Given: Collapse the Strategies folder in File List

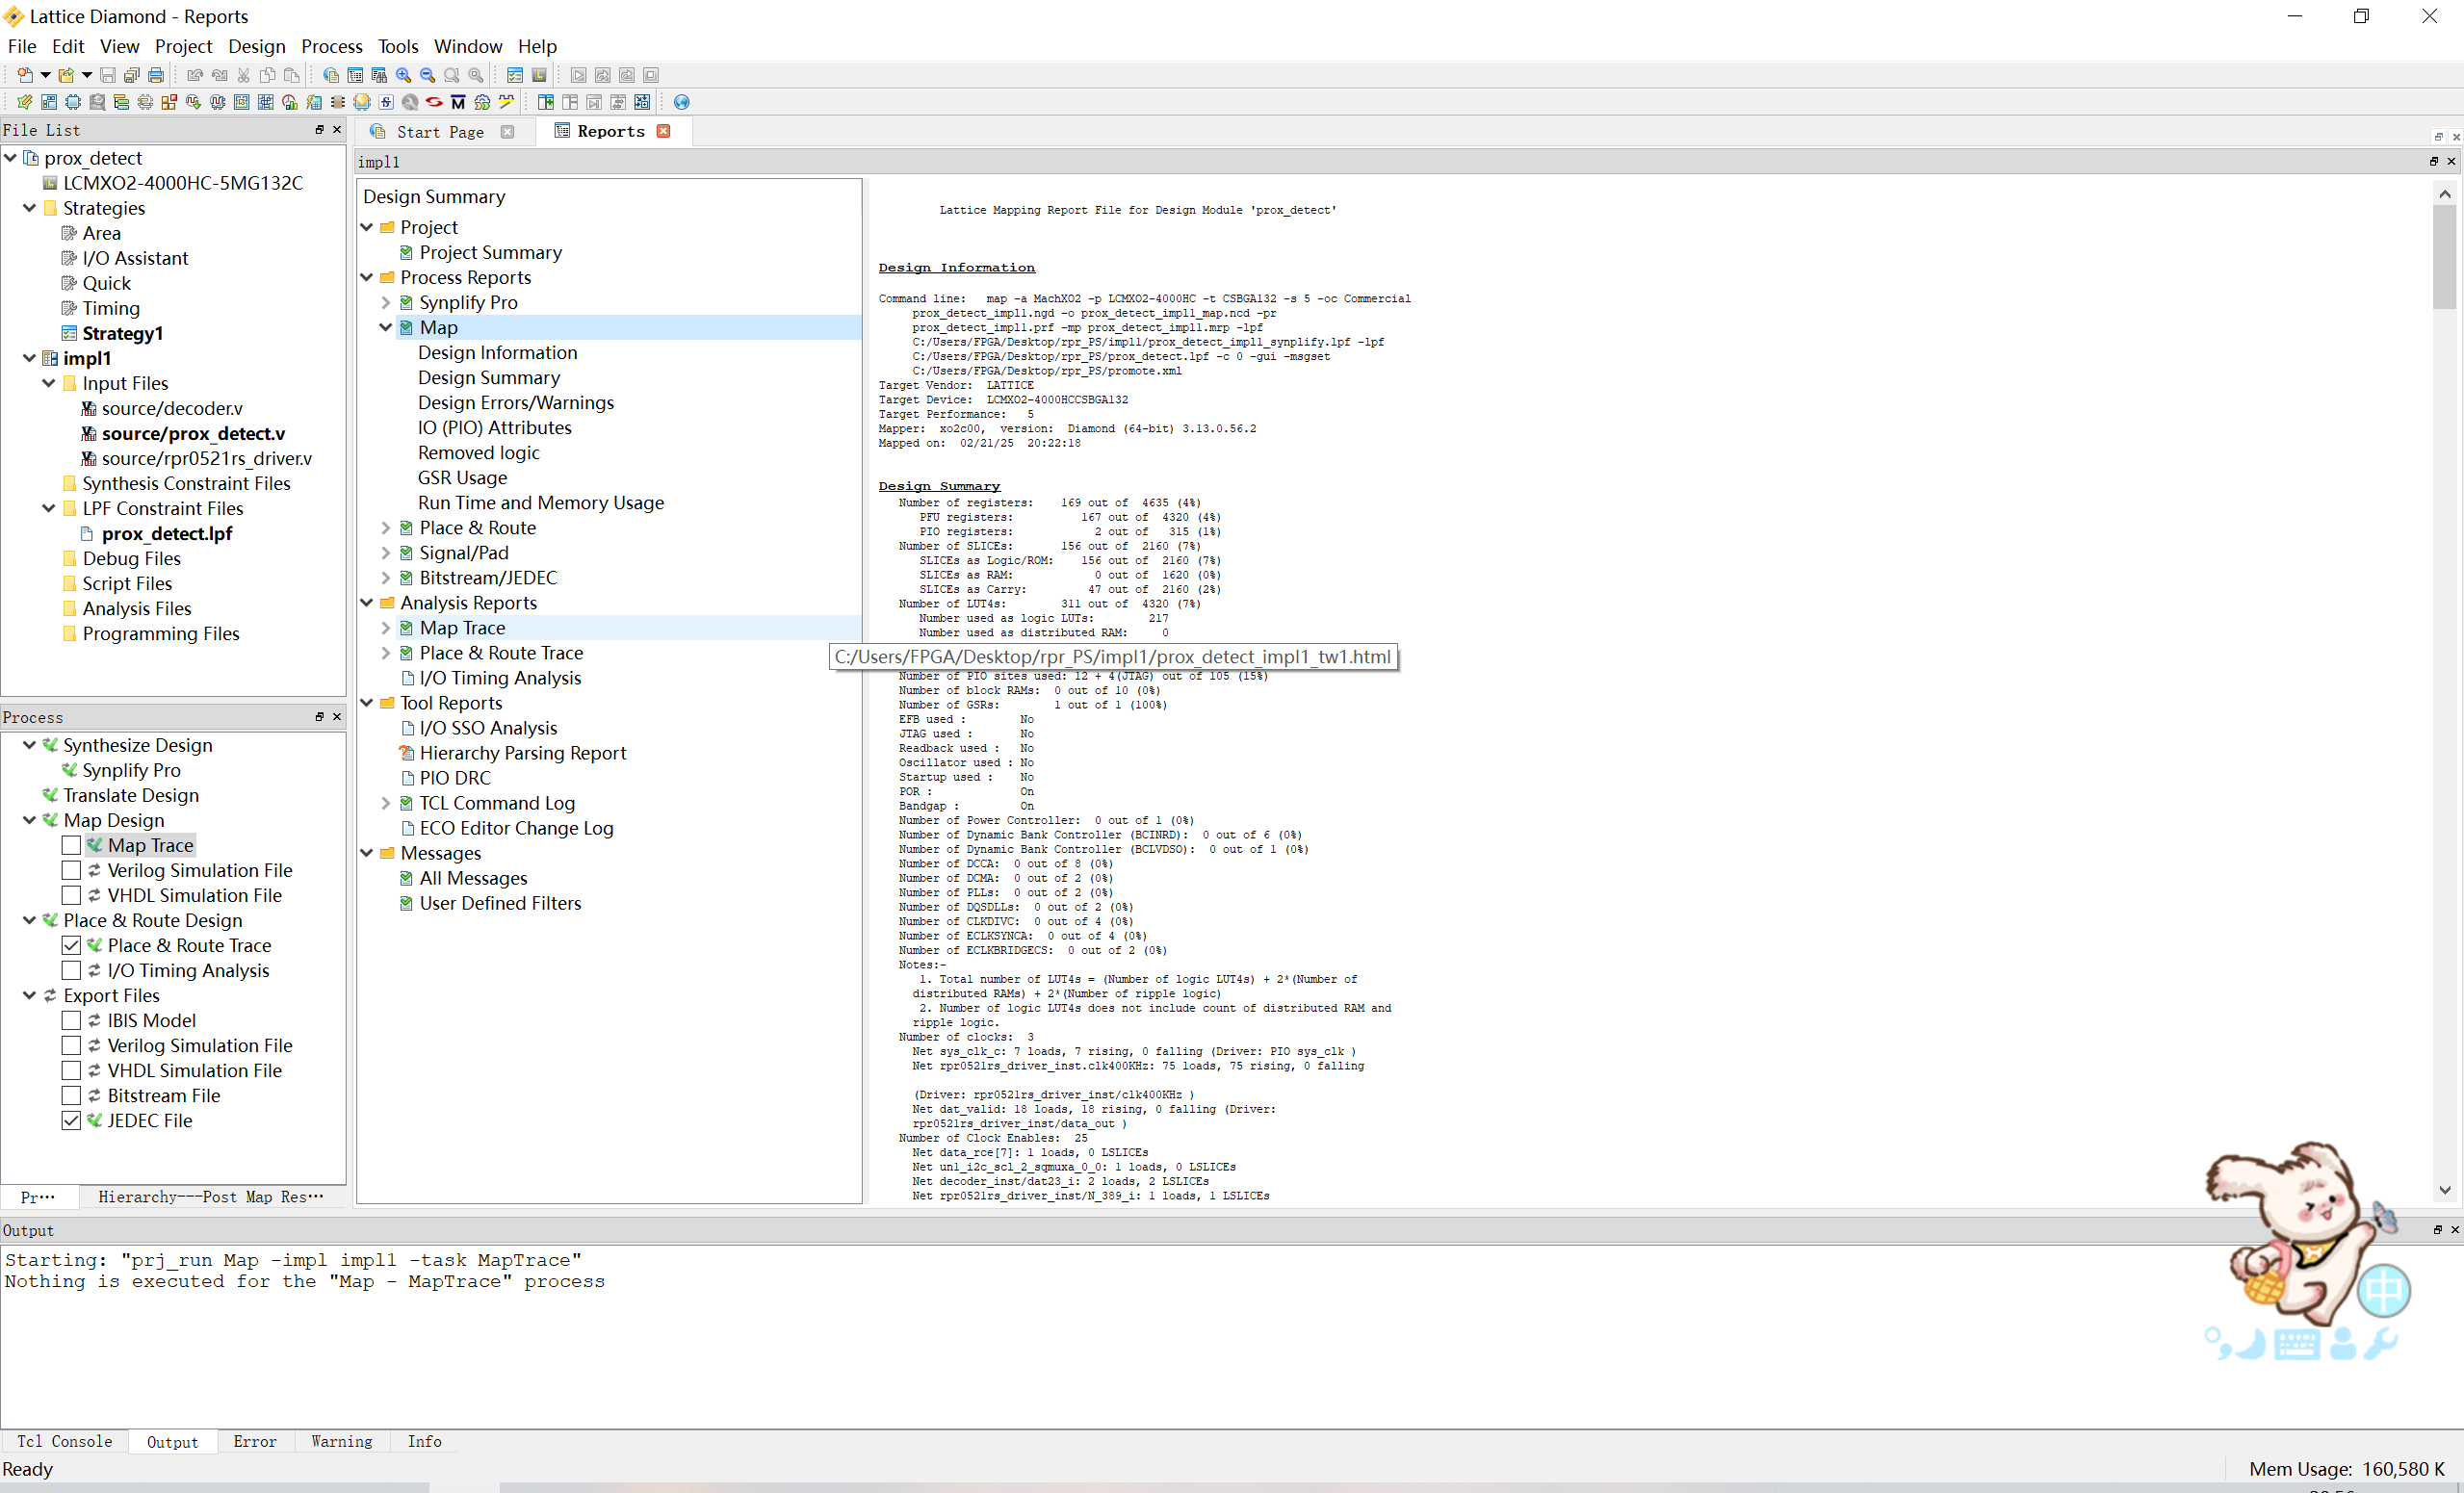Looking at the screenshot, I should [29, 208].
